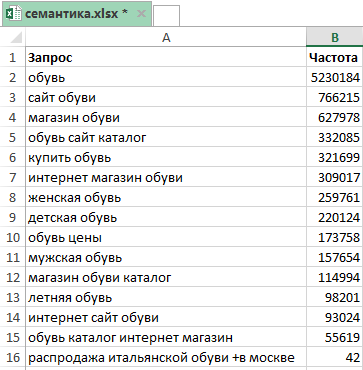Image resolution: width=363 pixels, height=370 pixels.
Task: Select the купить обувь cell
Action: (166, 157)
